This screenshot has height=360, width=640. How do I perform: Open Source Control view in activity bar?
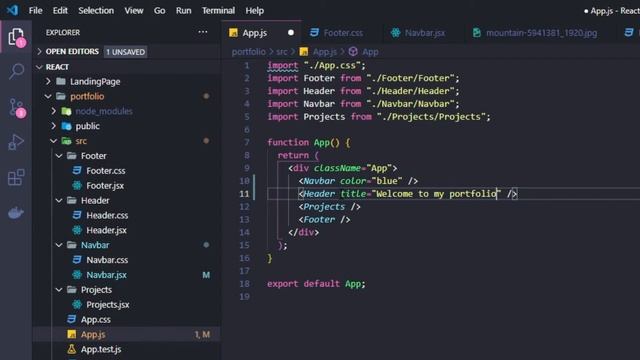pos(17,108)
